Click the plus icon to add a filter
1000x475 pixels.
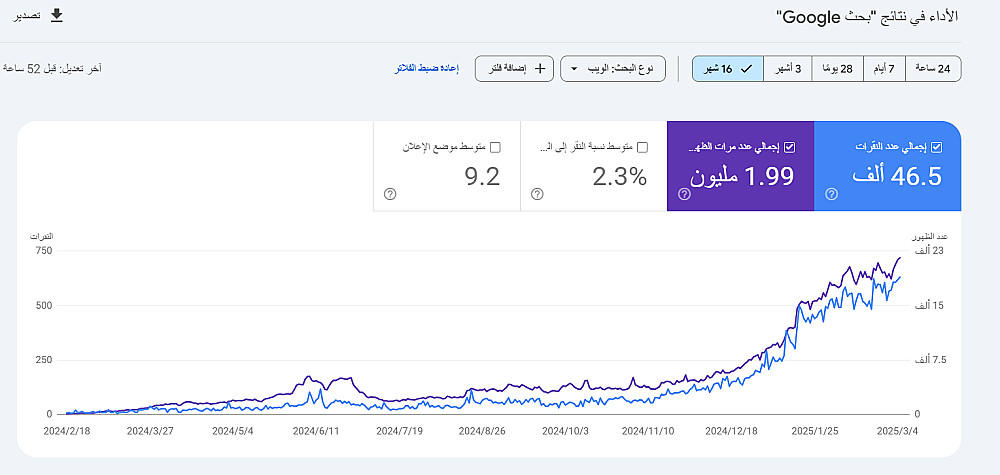tap(541, 69)
